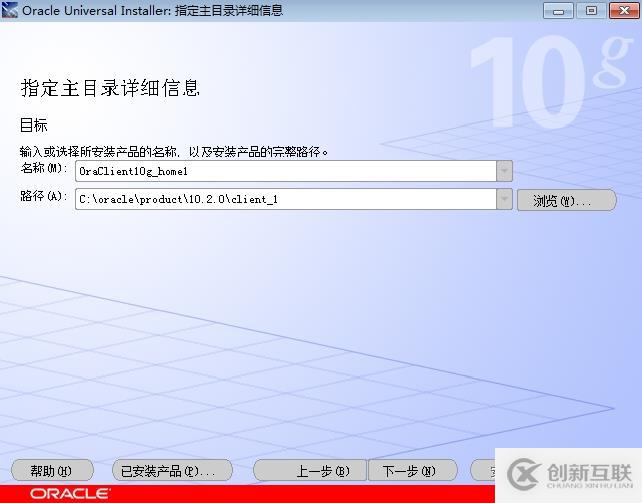Click the 指定主目录详细信息 heading
The width and height of the screenshot is (642, 503).
click(110, 88)
